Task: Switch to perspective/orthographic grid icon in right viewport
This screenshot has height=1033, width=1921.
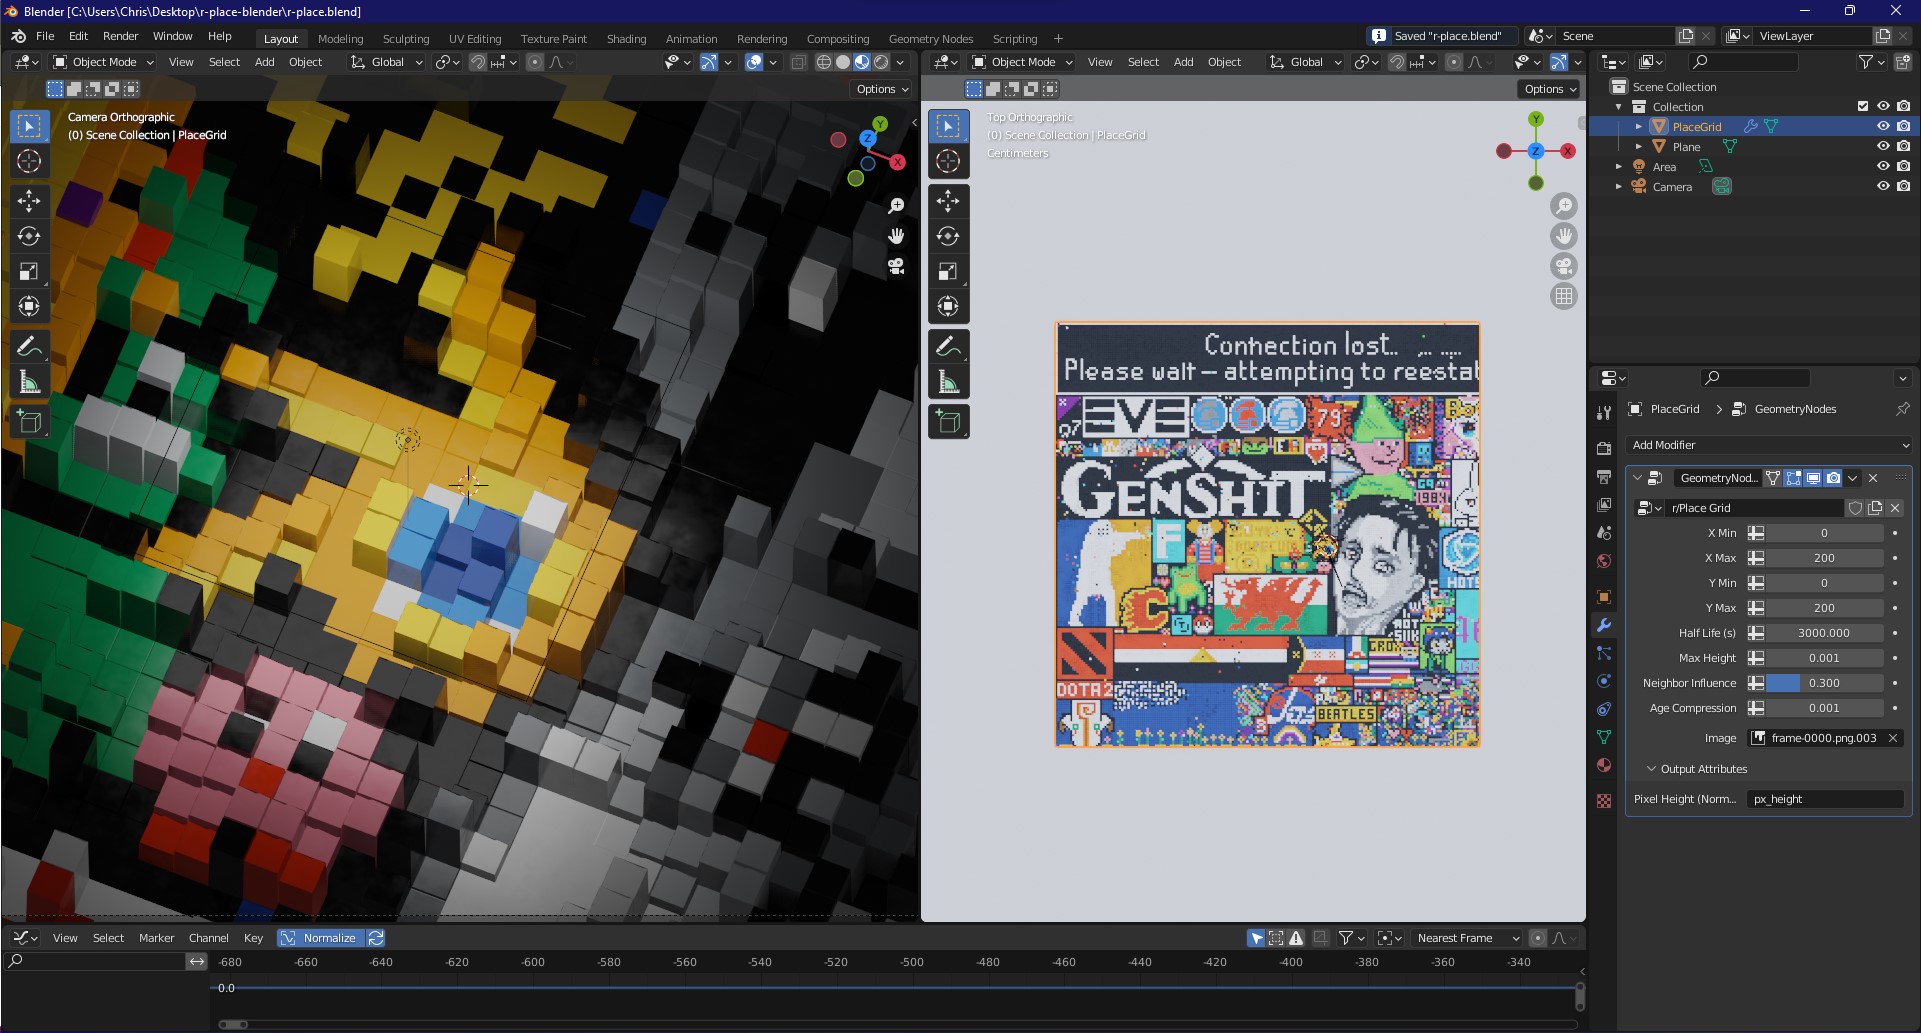Action: click(x=1564, y=296)
